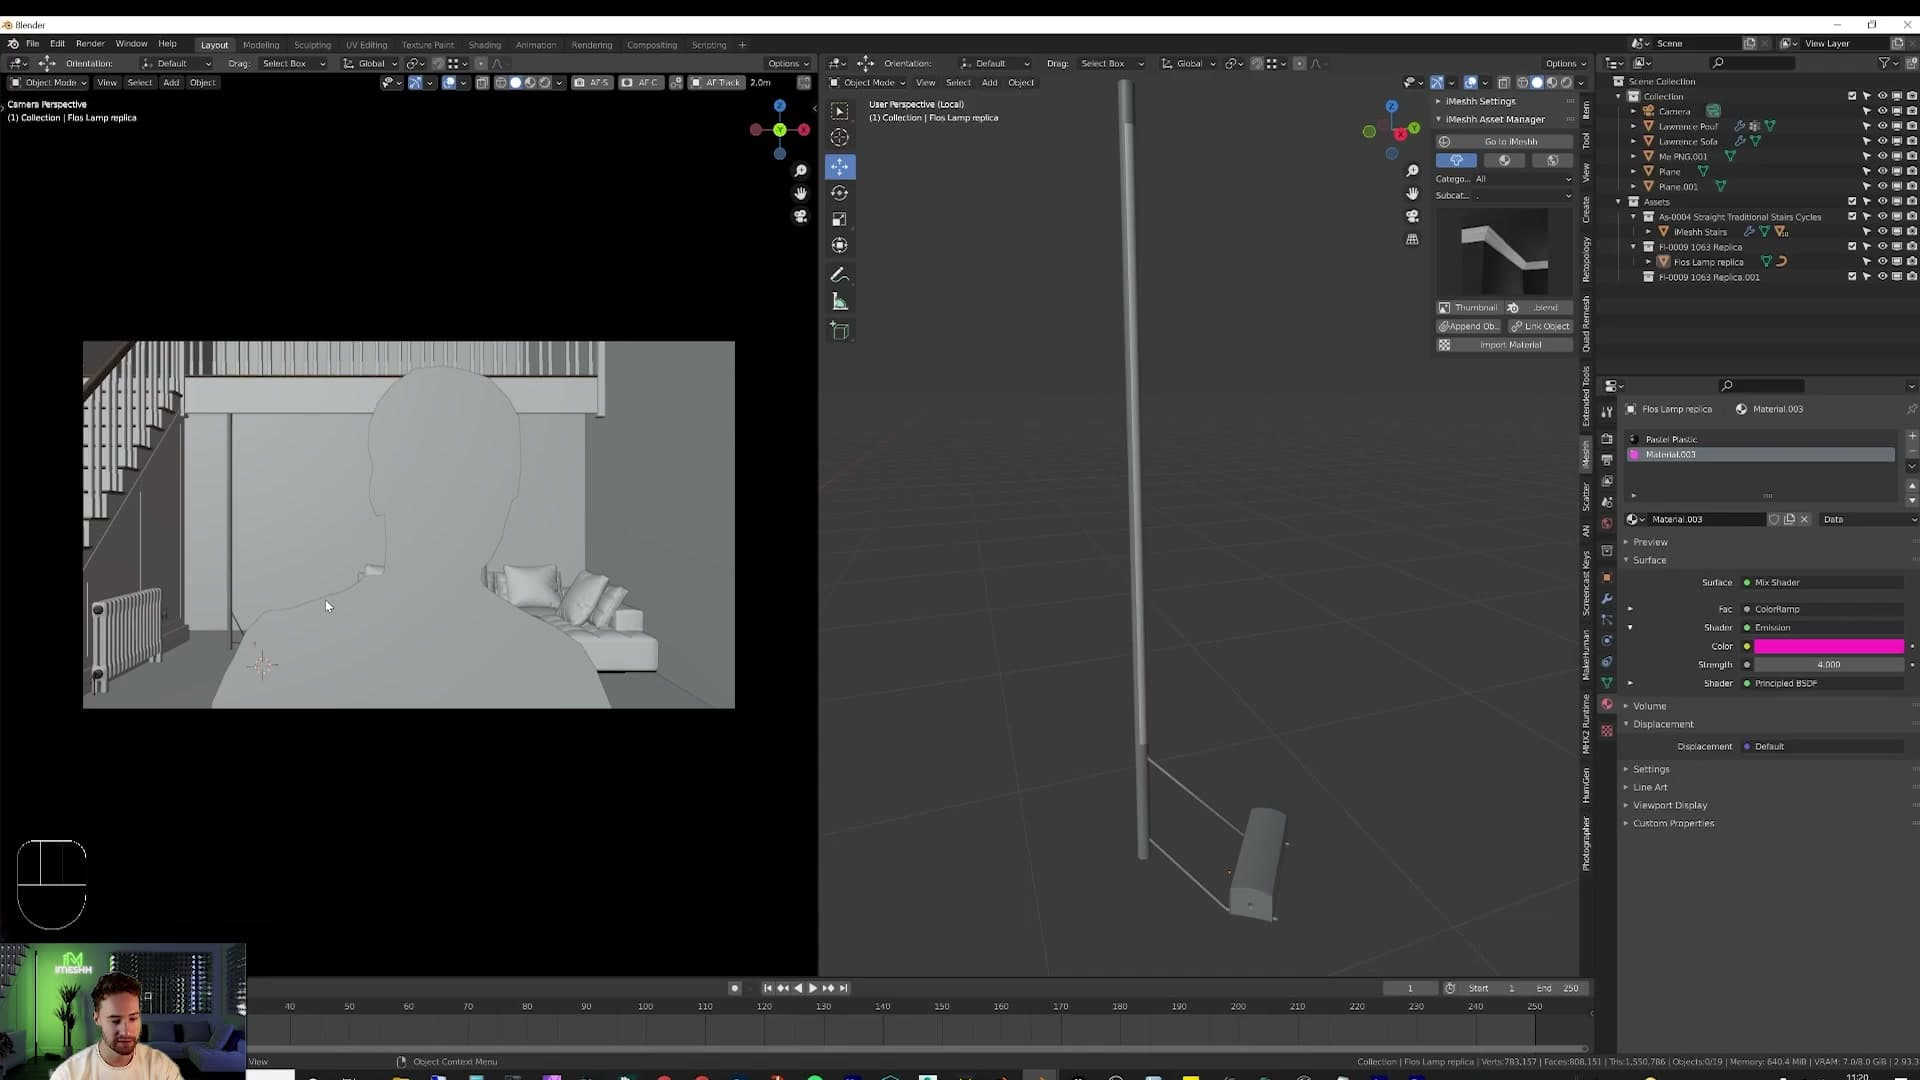This screenshot has width=1920, height=1080.
Task: Open Object Data green triangle properties tab
Action: (1607, 682)
